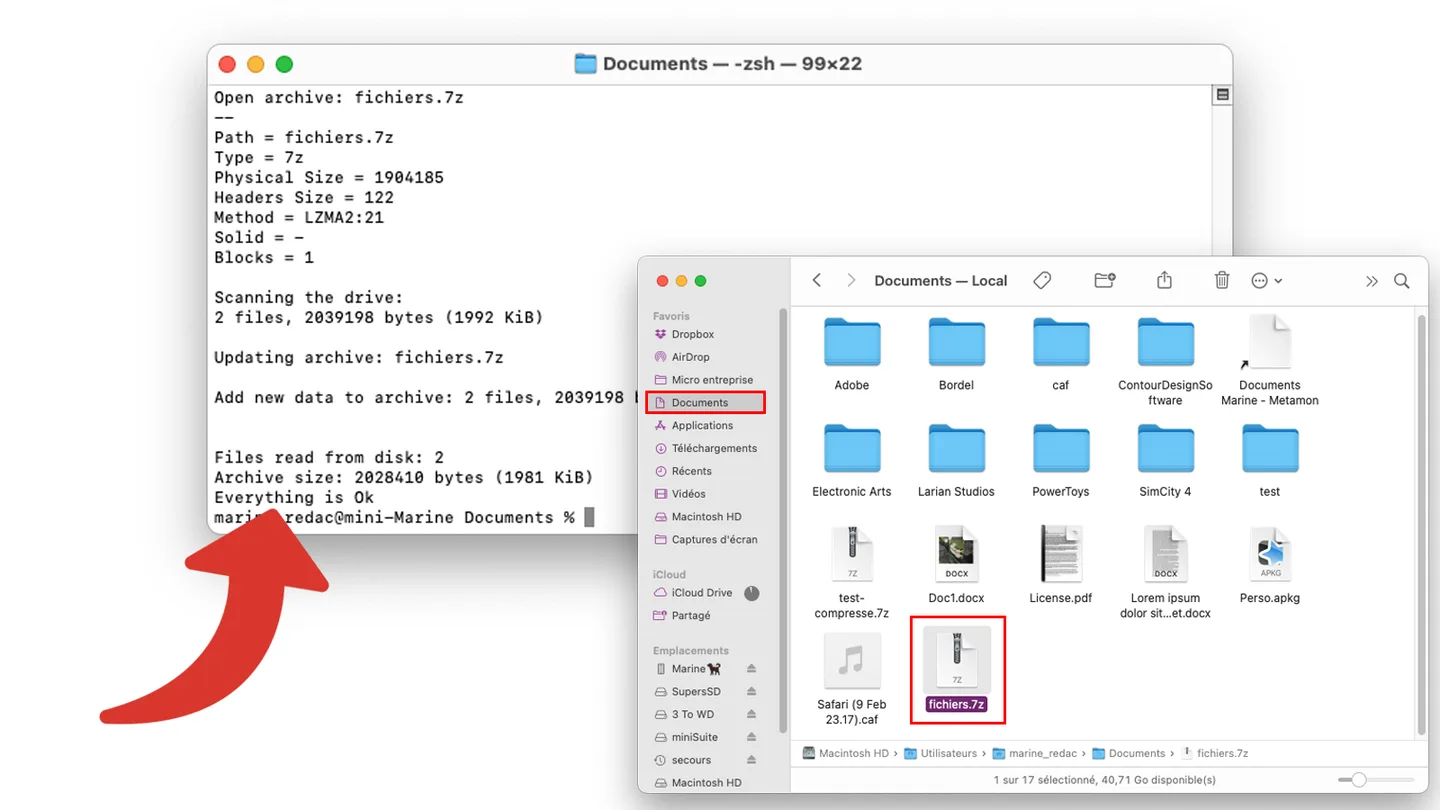
Task: Select the SimCity 4 folder
Action: [x=1165, y=461]
